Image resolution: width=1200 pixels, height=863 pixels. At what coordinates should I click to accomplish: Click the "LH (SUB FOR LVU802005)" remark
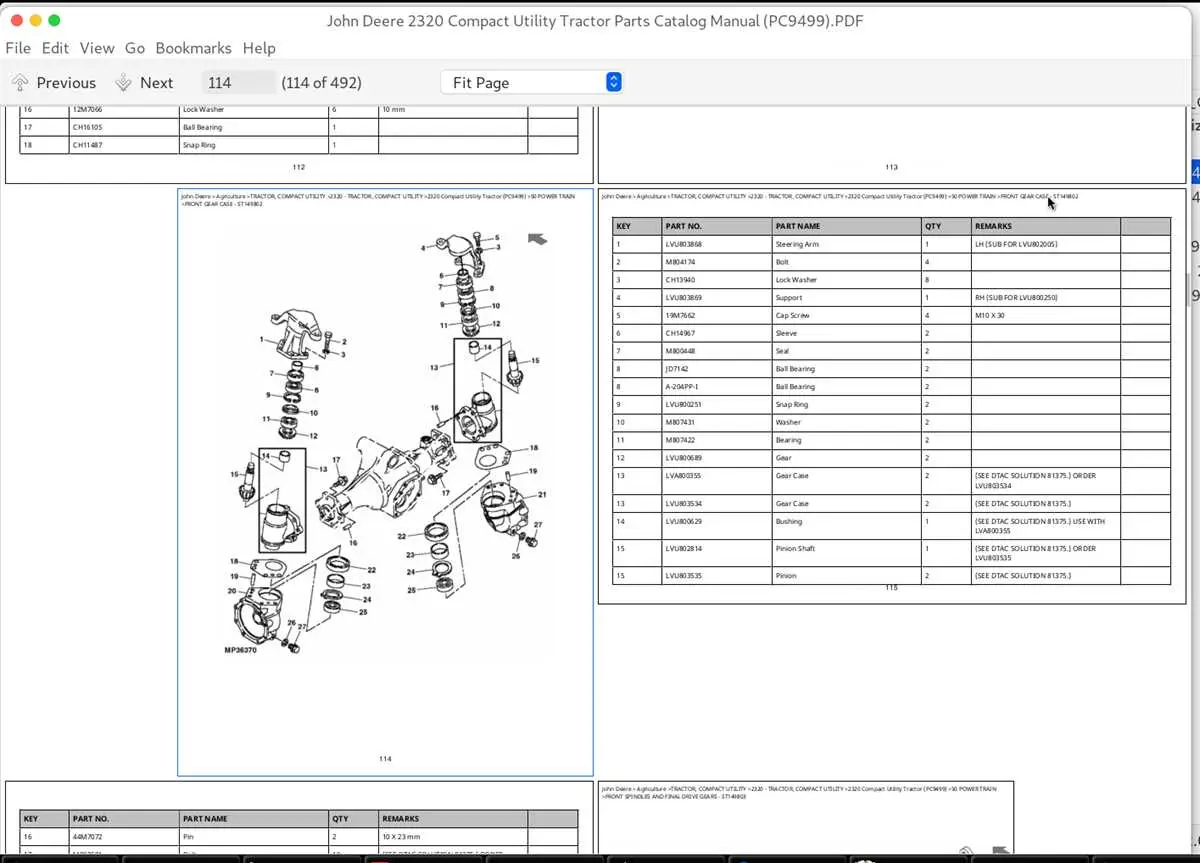coord(1016,244)
